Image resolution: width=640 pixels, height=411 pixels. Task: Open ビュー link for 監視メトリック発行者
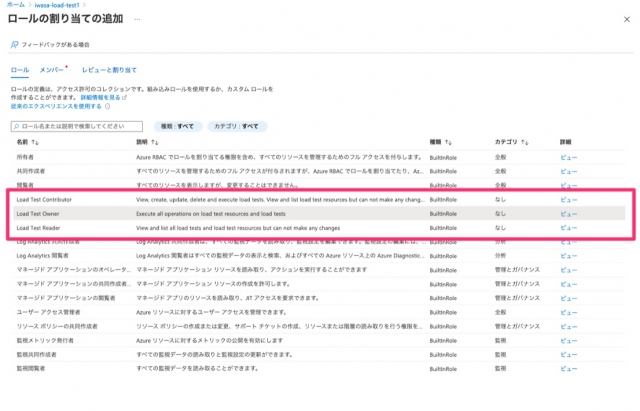click(569, 341)
